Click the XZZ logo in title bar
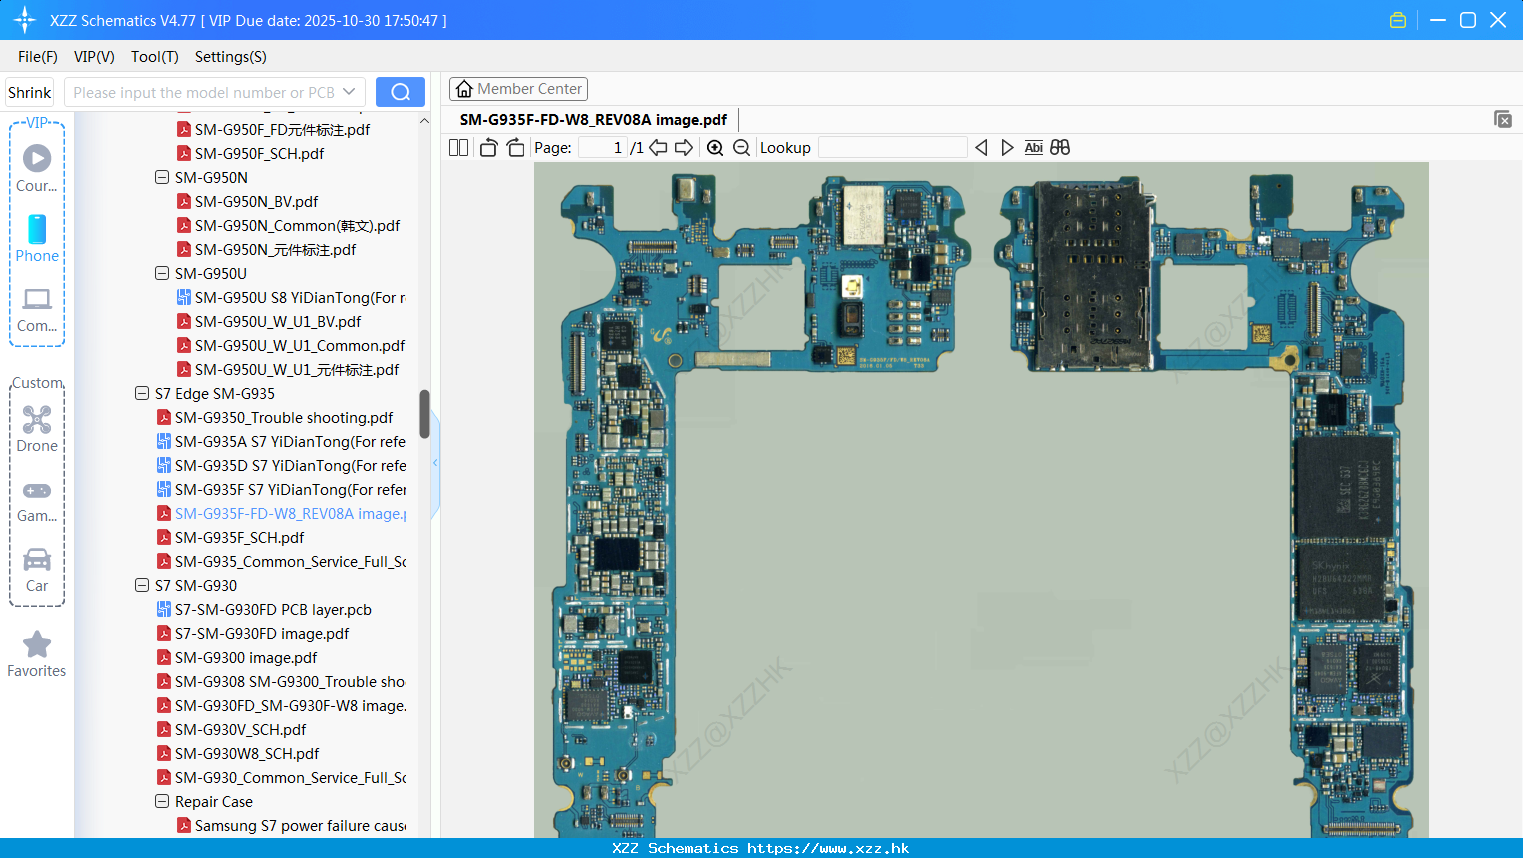 tap(25, 20)
